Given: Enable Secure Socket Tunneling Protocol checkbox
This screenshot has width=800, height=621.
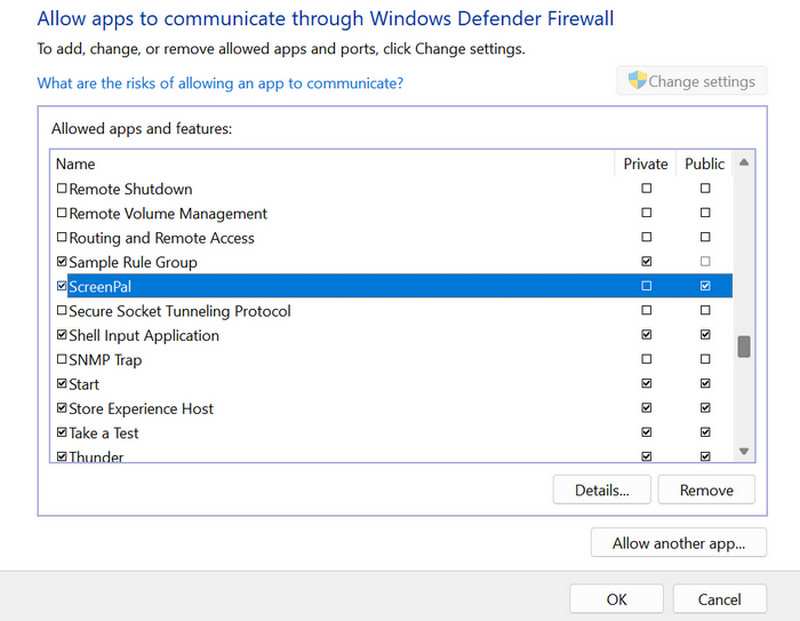Looking at the screenshot, I should tap(62, 311).
